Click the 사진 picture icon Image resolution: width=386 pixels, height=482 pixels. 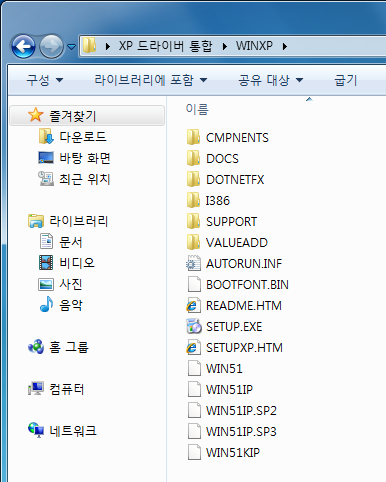click(x=46, y=284)
